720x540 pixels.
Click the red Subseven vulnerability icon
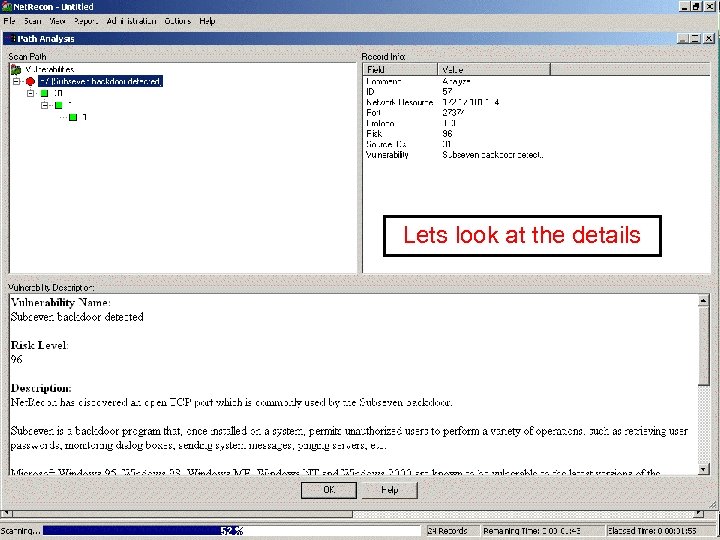30,82
